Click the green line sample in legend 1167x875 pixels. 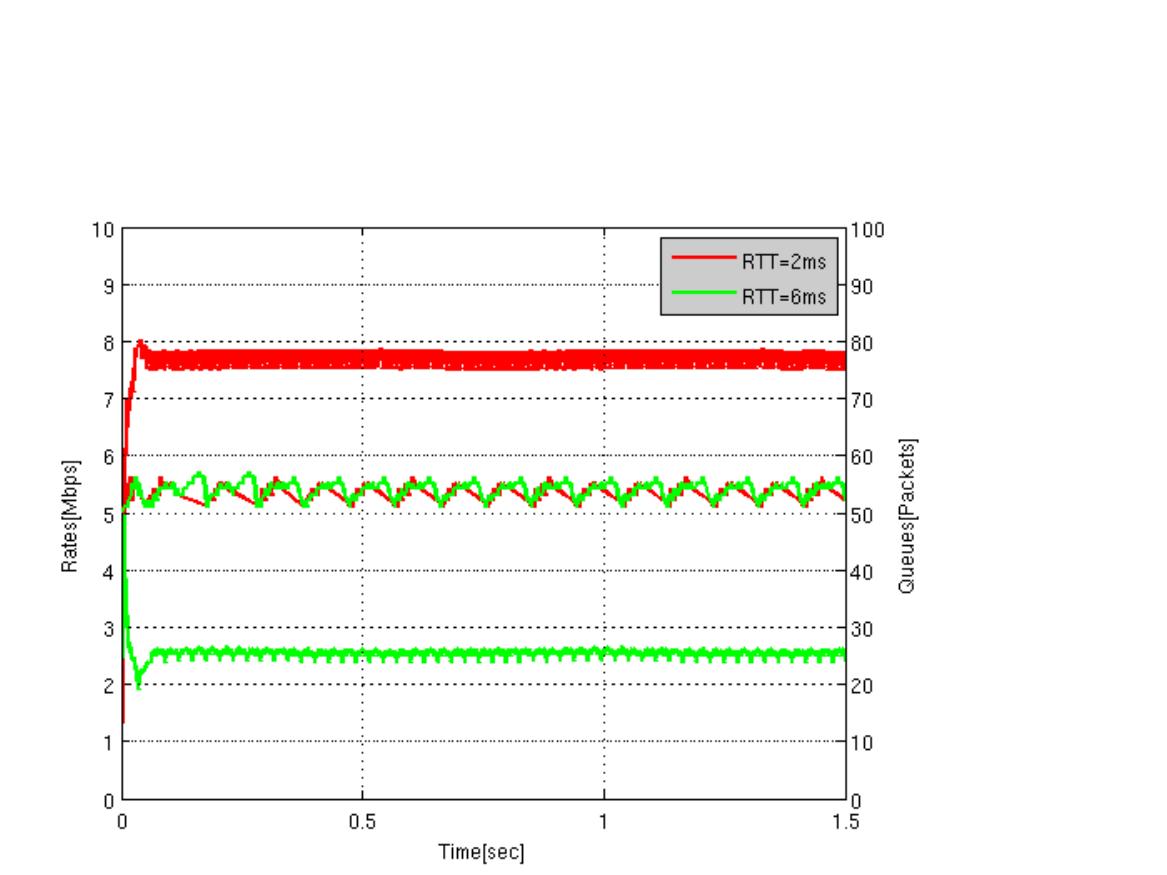[704, 293]
